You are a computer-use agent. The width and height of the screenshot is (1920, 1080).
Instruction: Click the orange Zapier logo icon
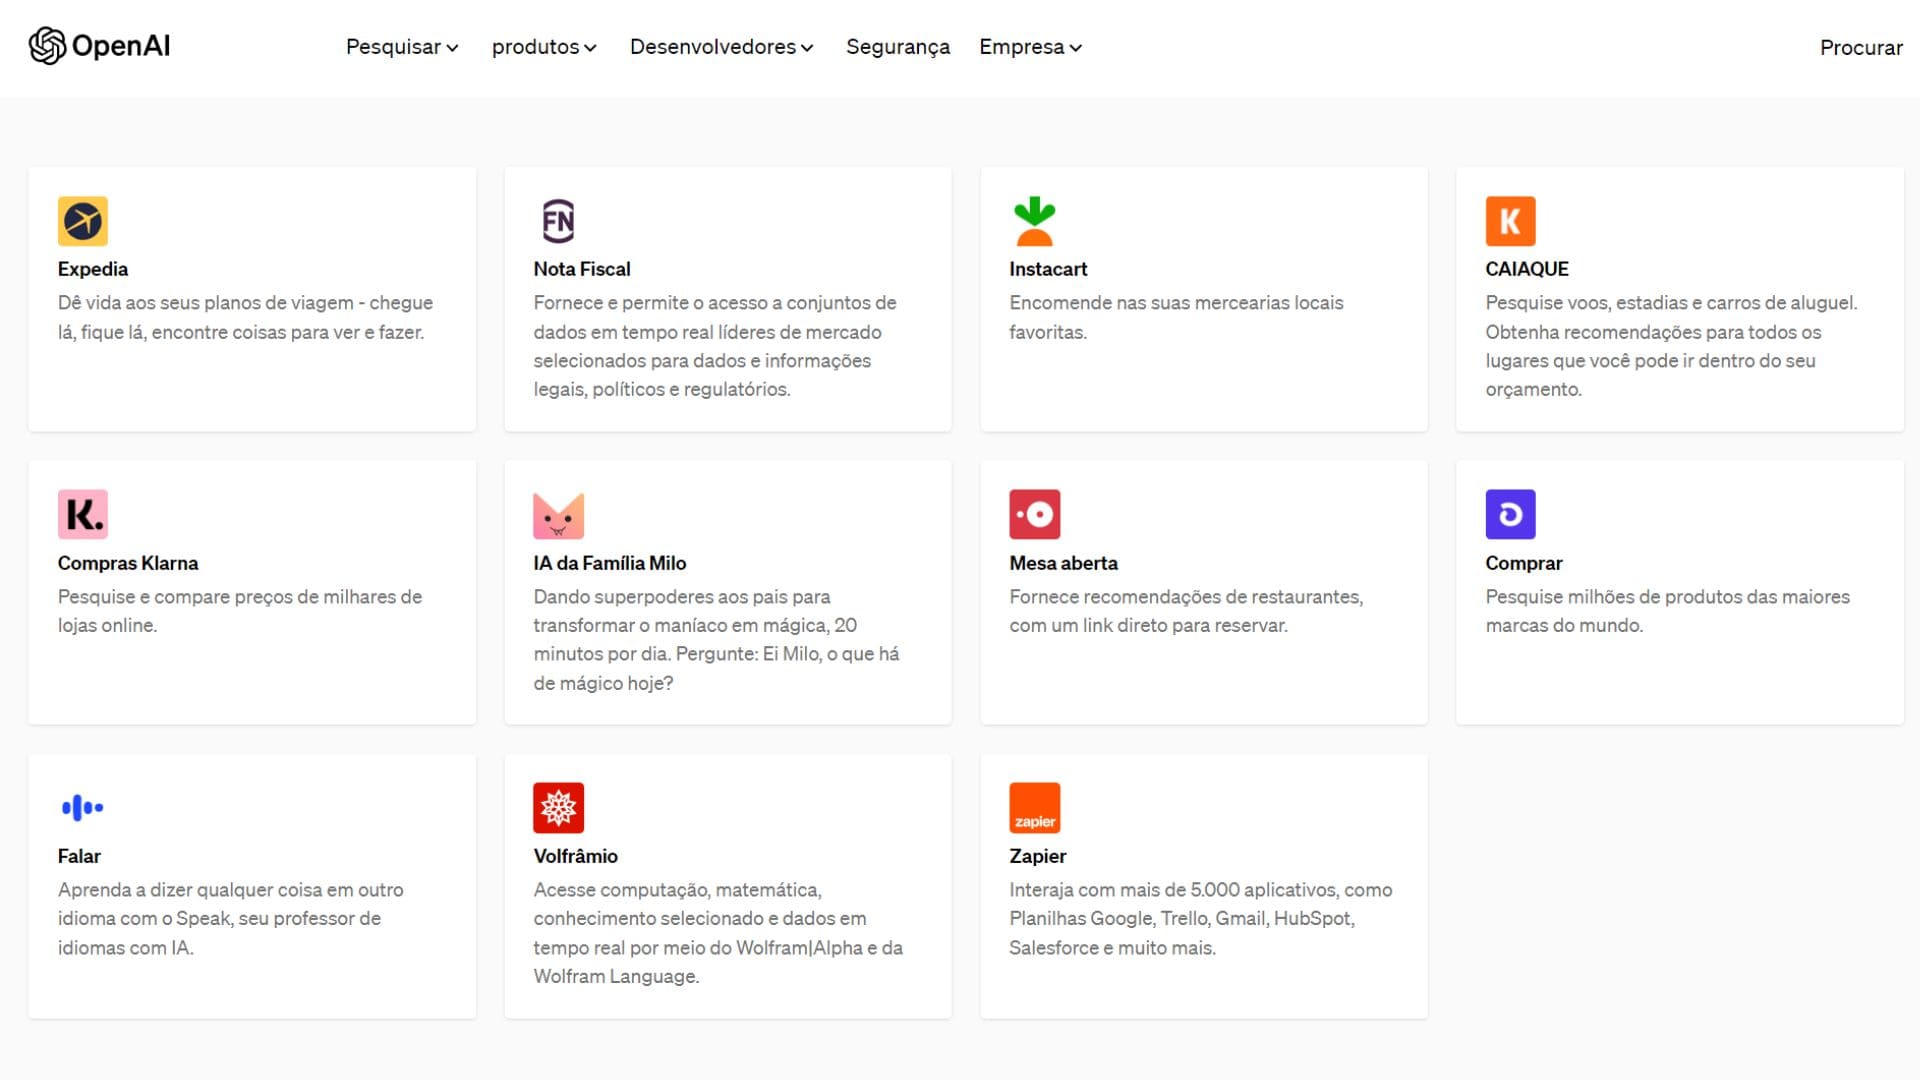click(1034, 808)
